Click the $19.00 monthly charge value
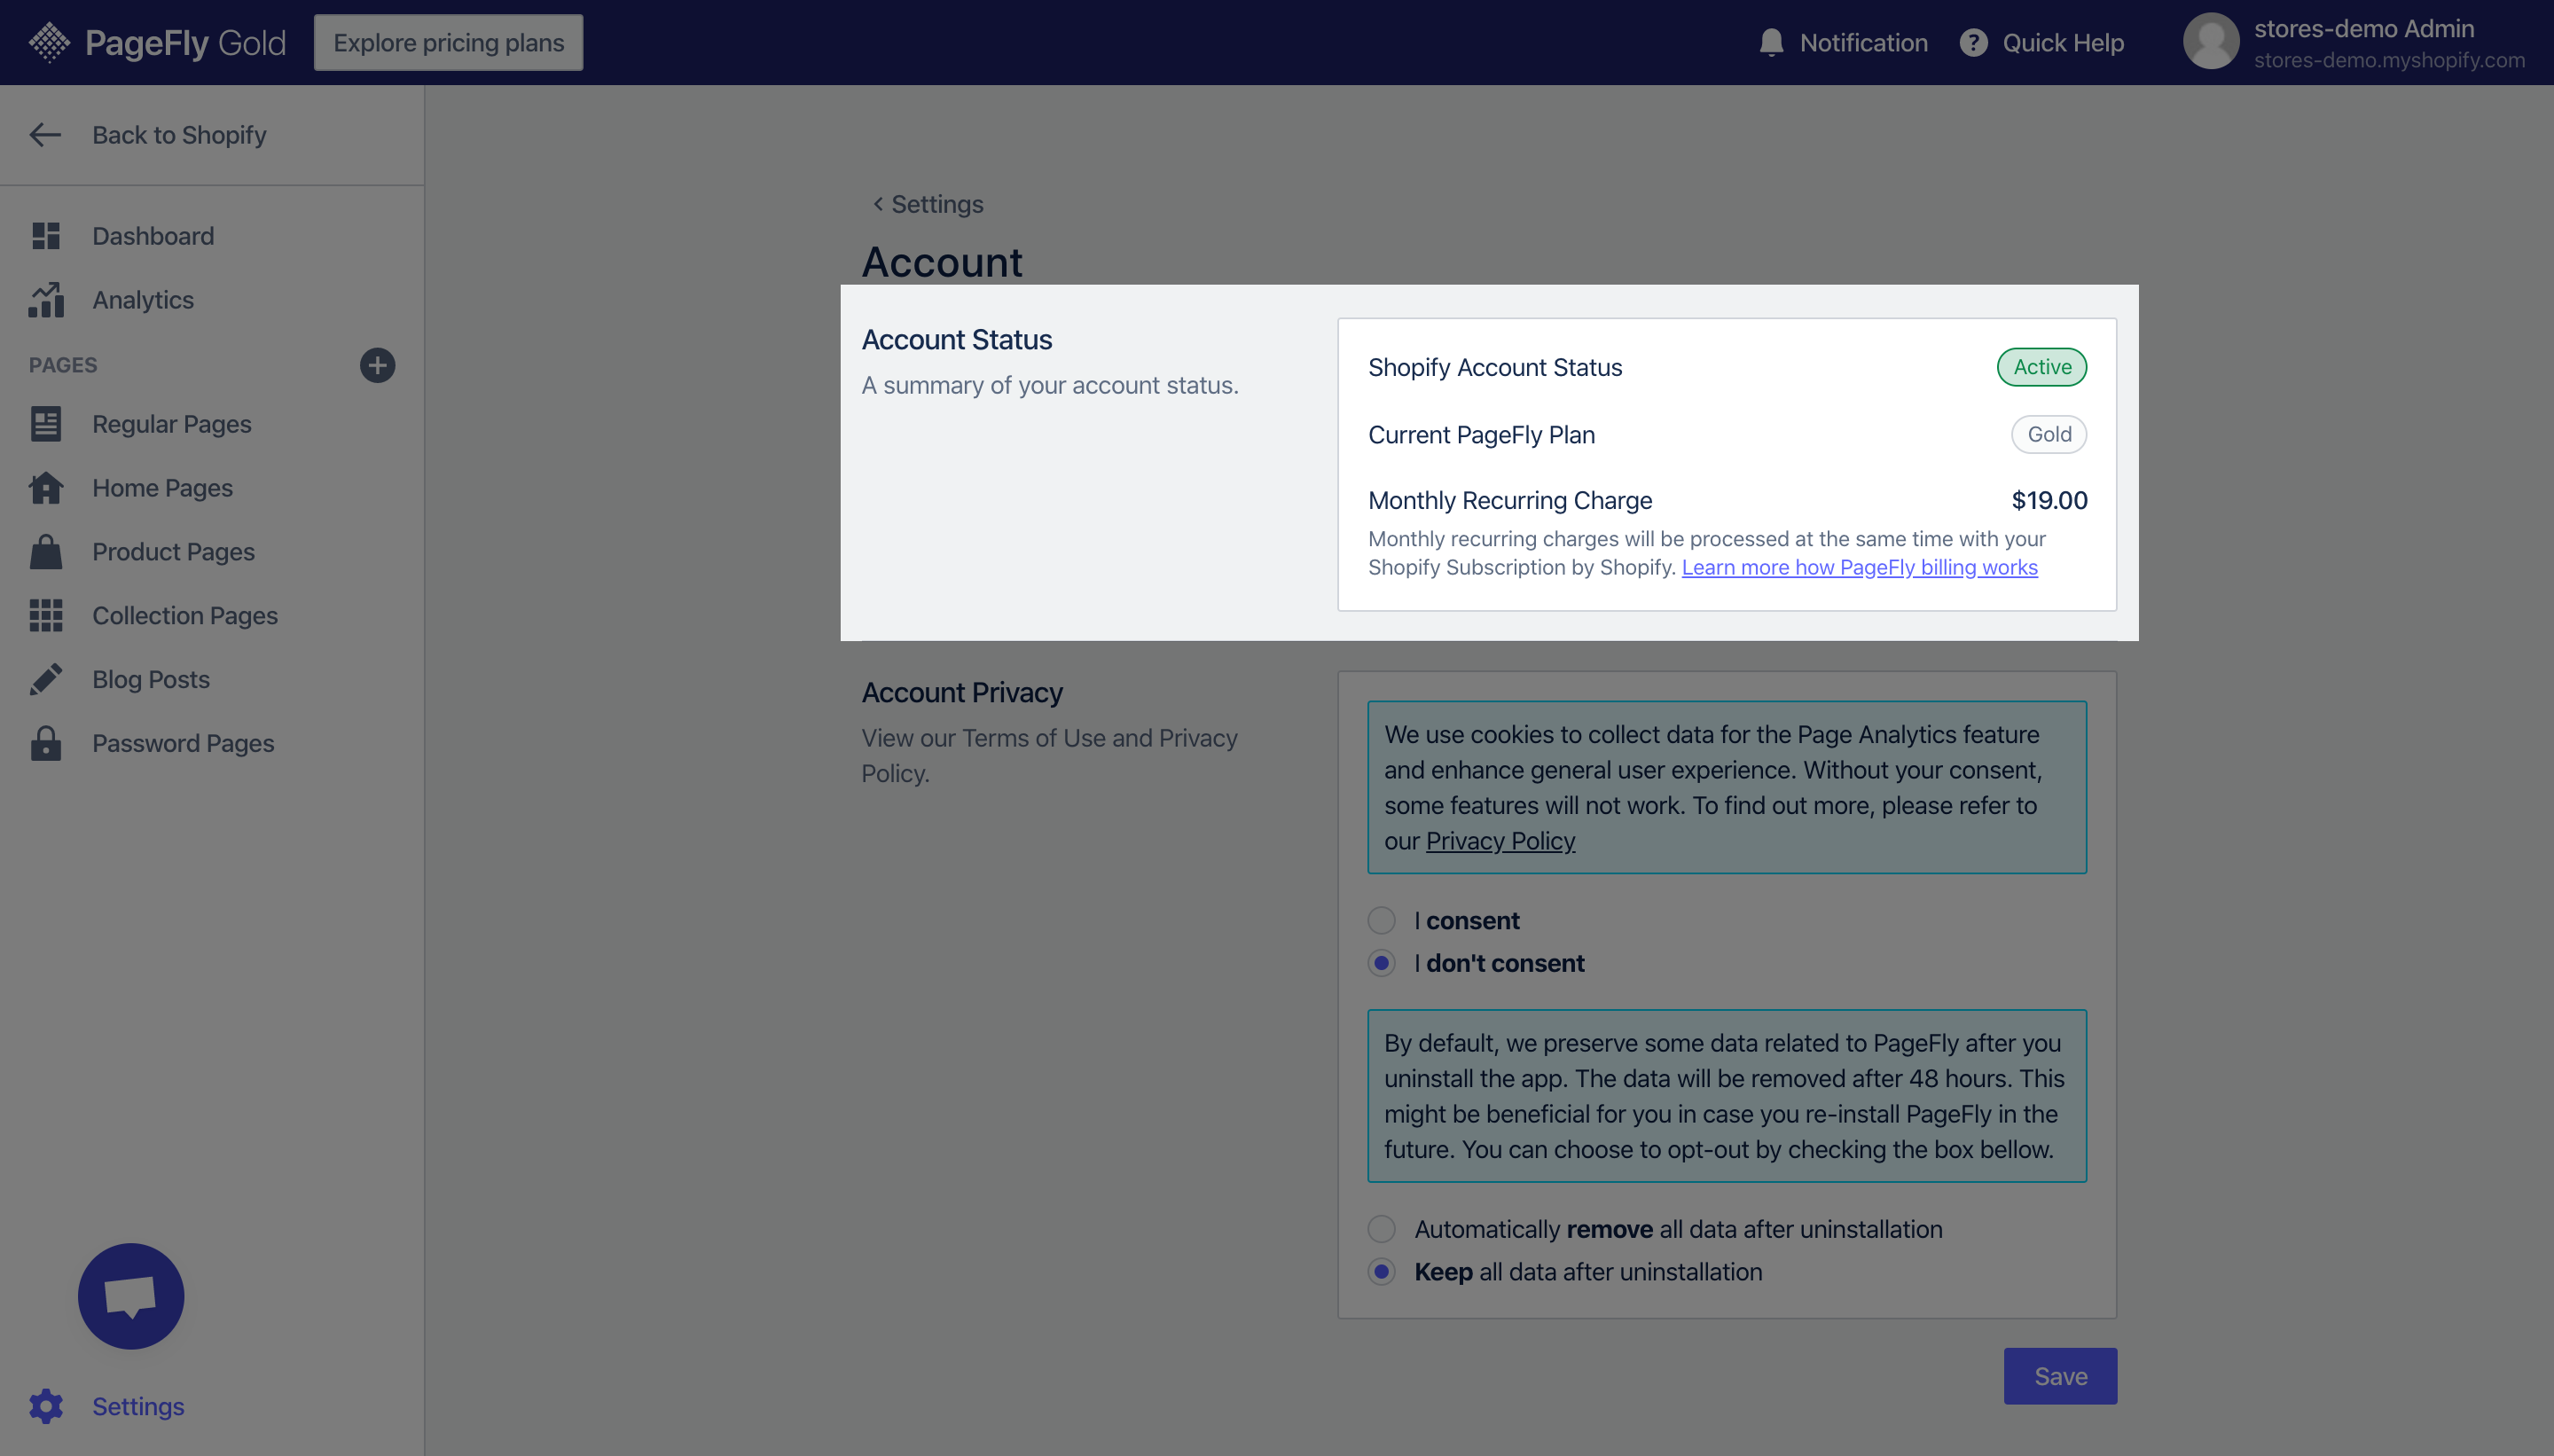This screenshot has width=2554, height=1456. (x=2049, y=500)
